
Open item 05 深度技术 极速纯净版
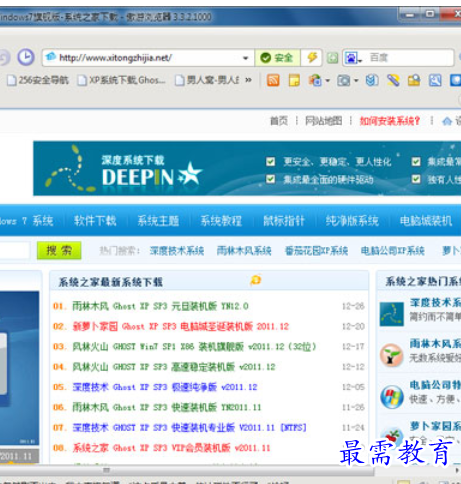(x=165, y=387)
